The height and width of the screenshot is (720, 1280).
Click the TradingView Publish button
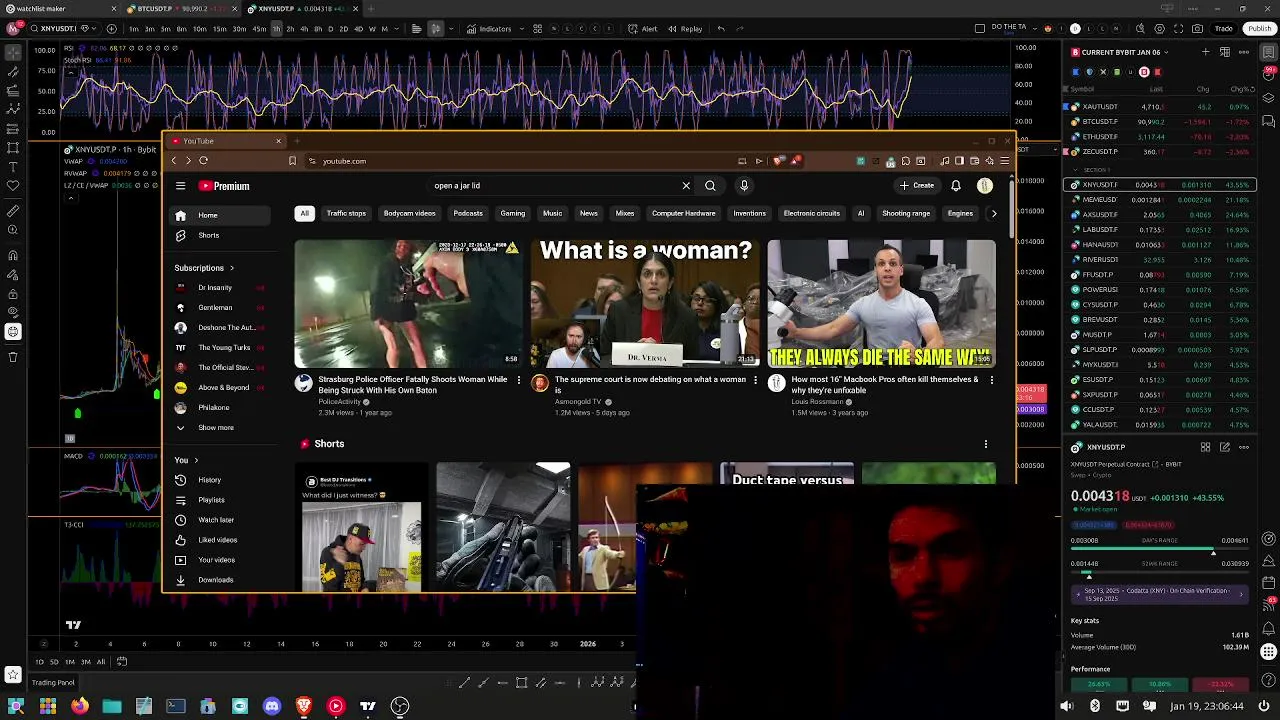pyautogui.click(x=1260, y=29)
